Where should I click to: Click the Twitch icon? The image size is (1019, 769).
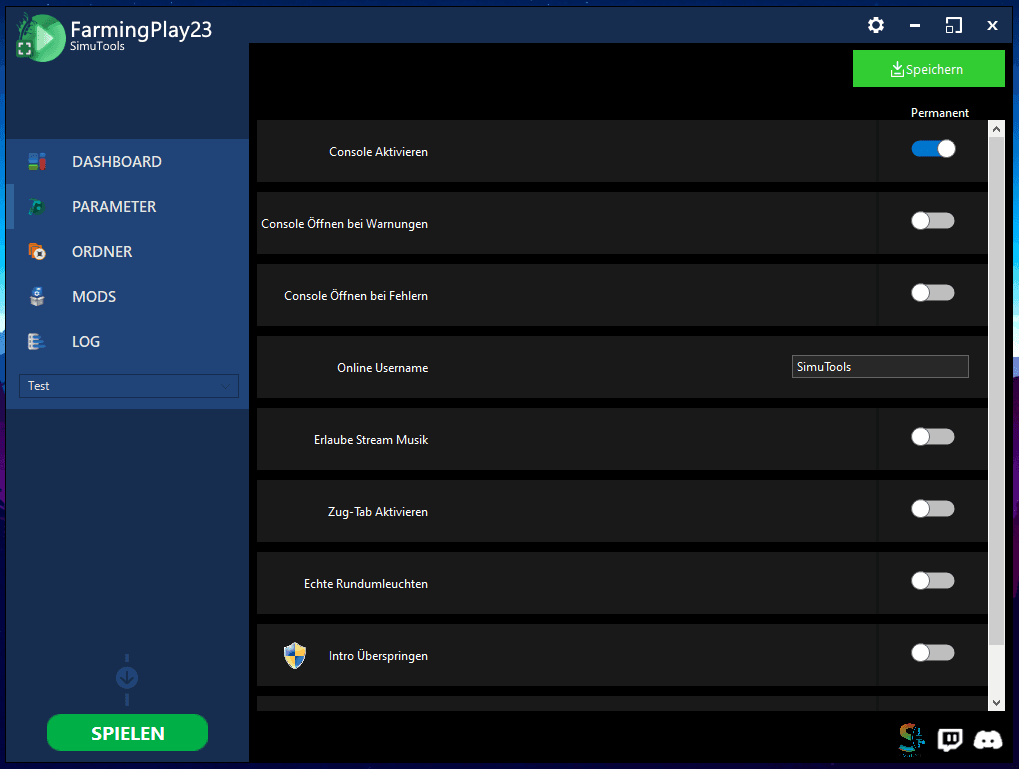pos(949,740)
